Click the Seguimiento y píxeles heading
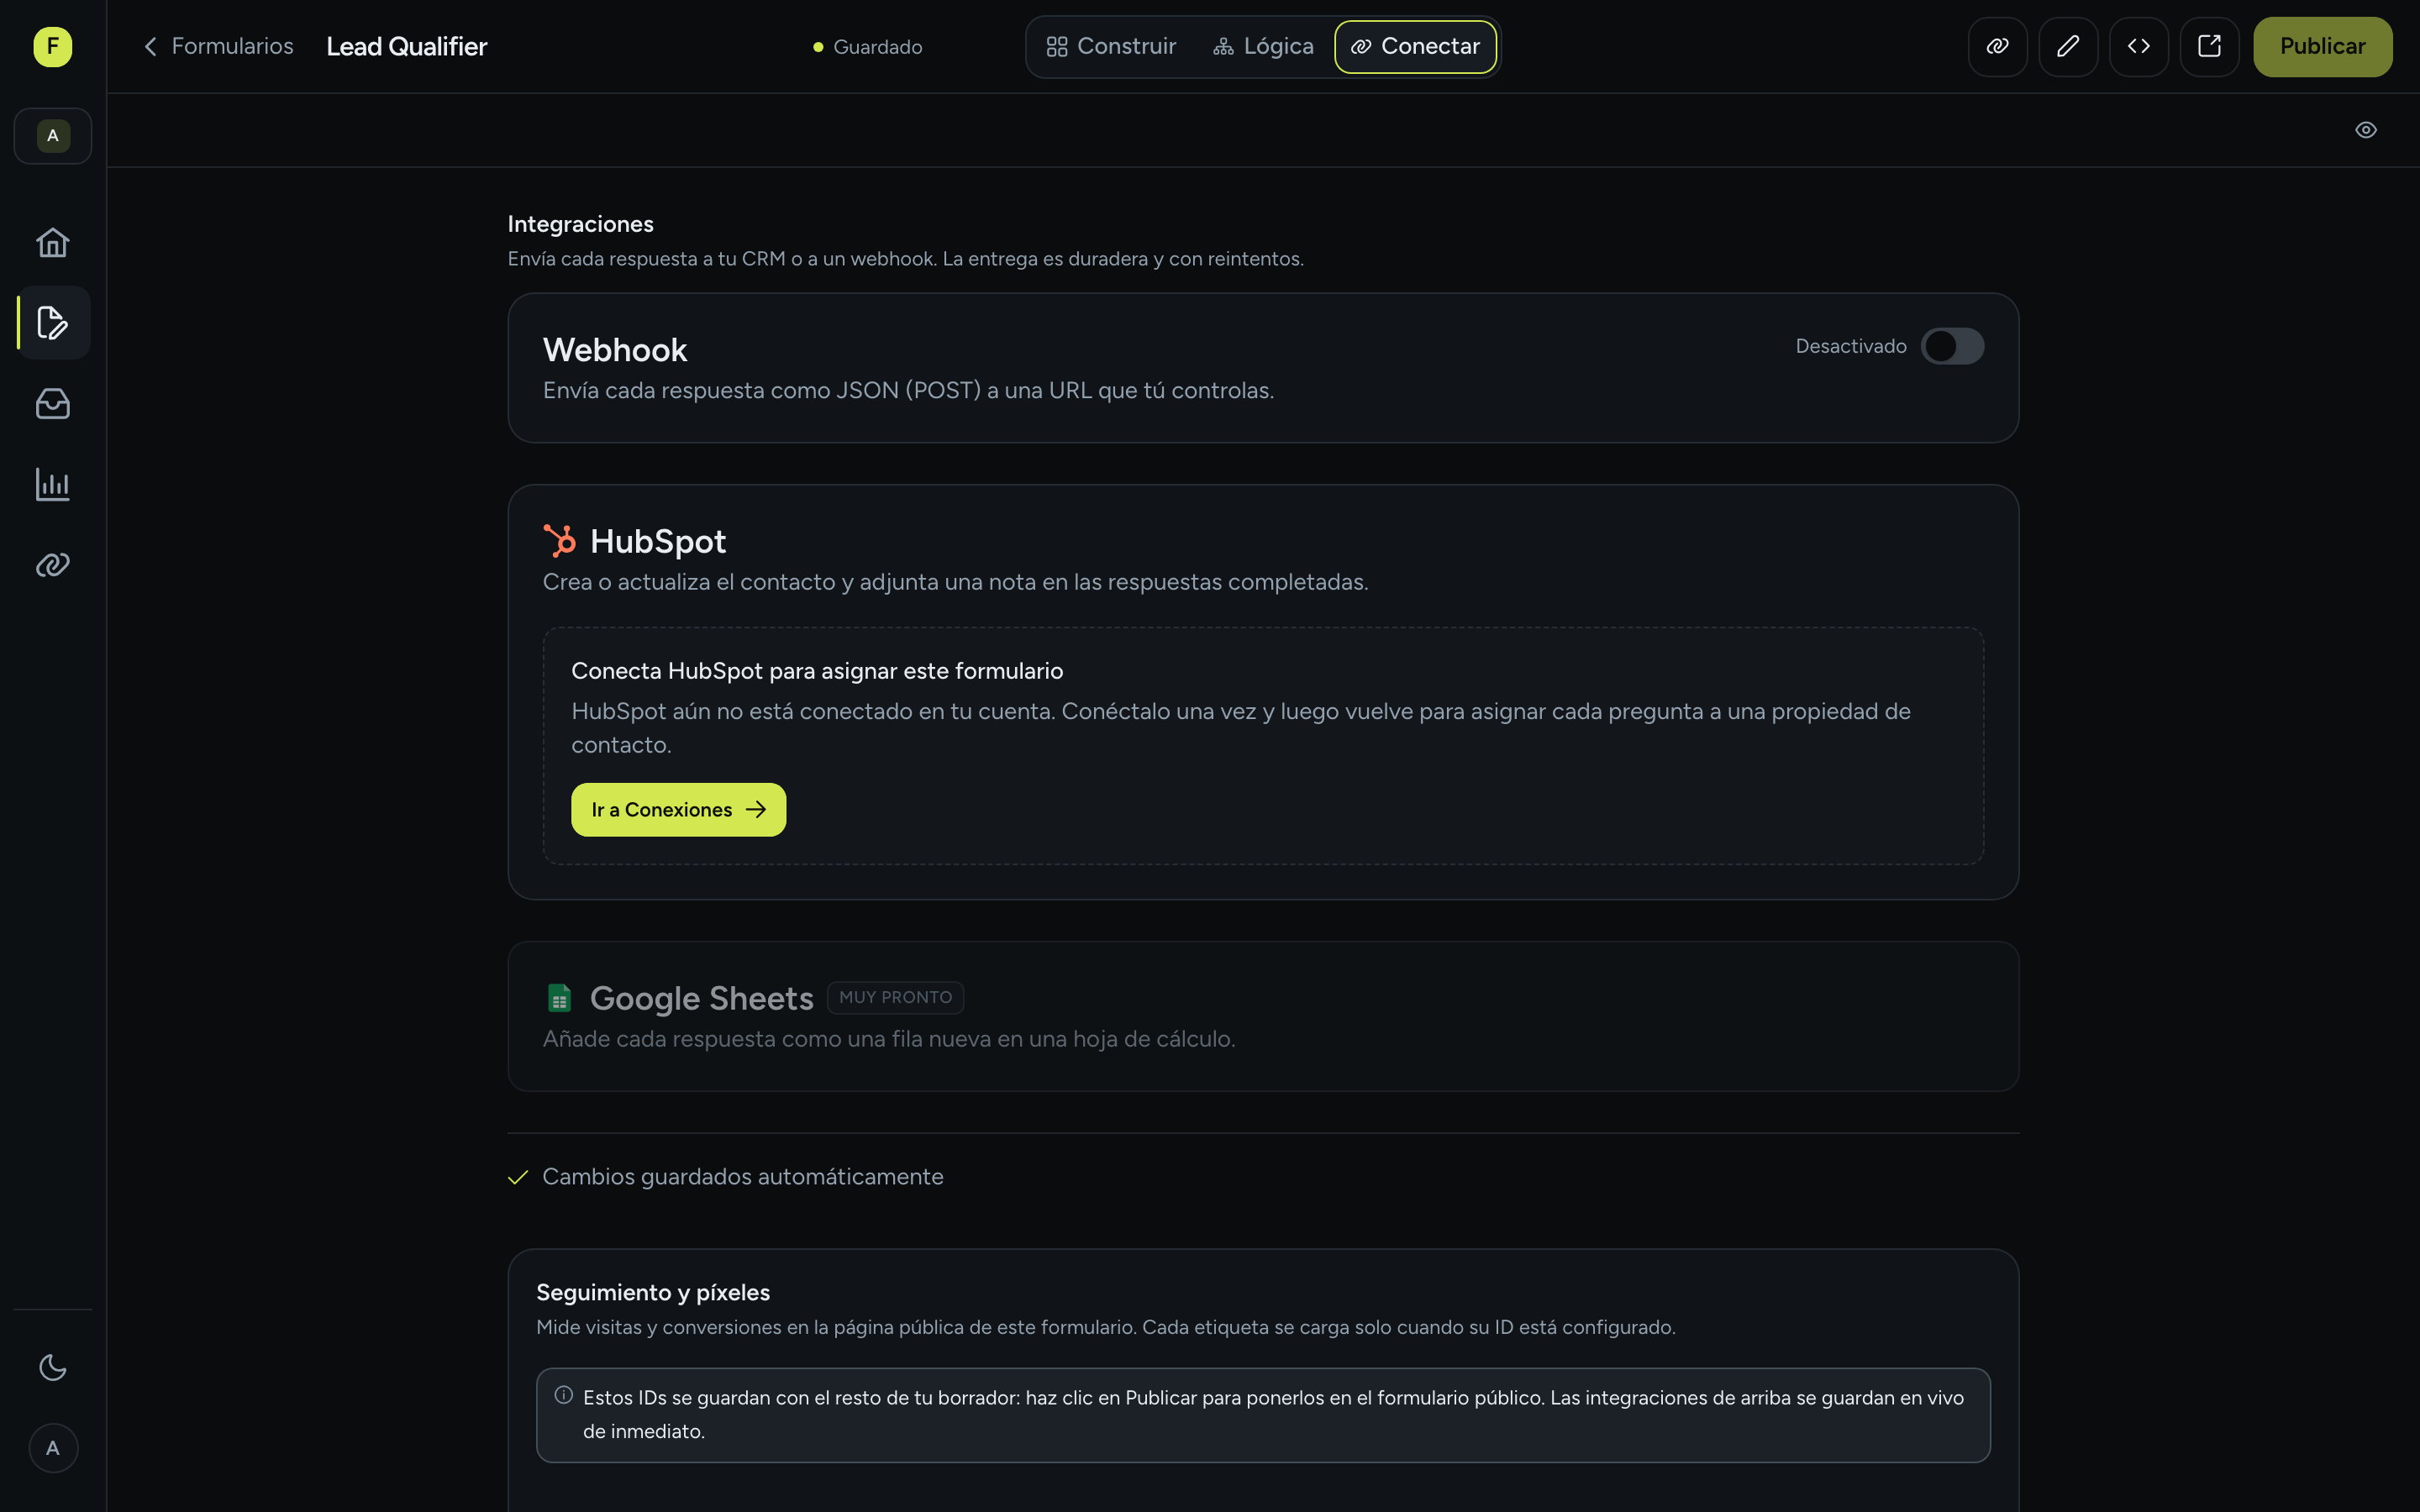Viewport: 2420px width, 1512px height. coord(653,1292)
